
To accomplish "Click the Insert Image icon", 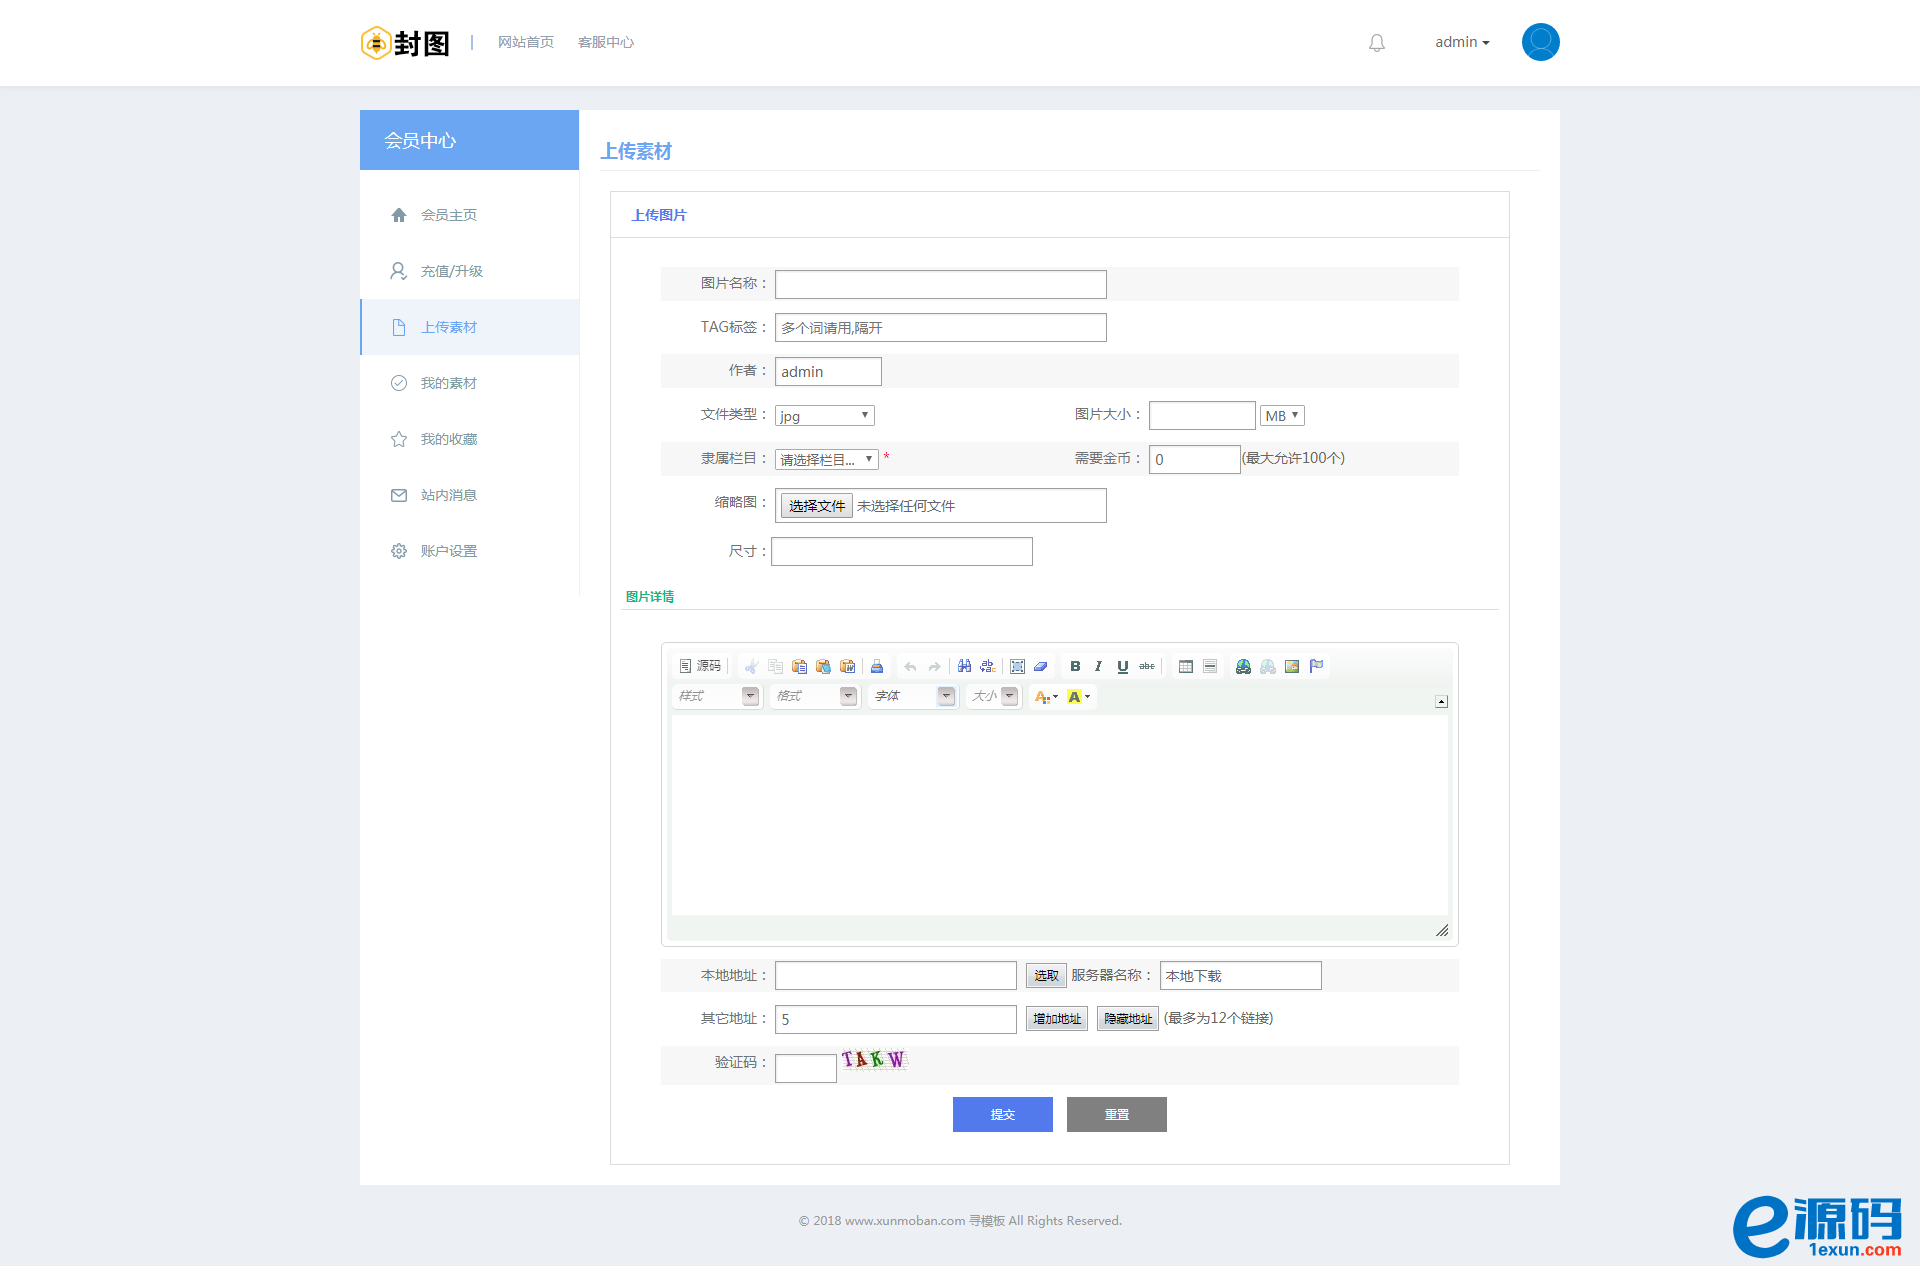I will pos(1292,666).
